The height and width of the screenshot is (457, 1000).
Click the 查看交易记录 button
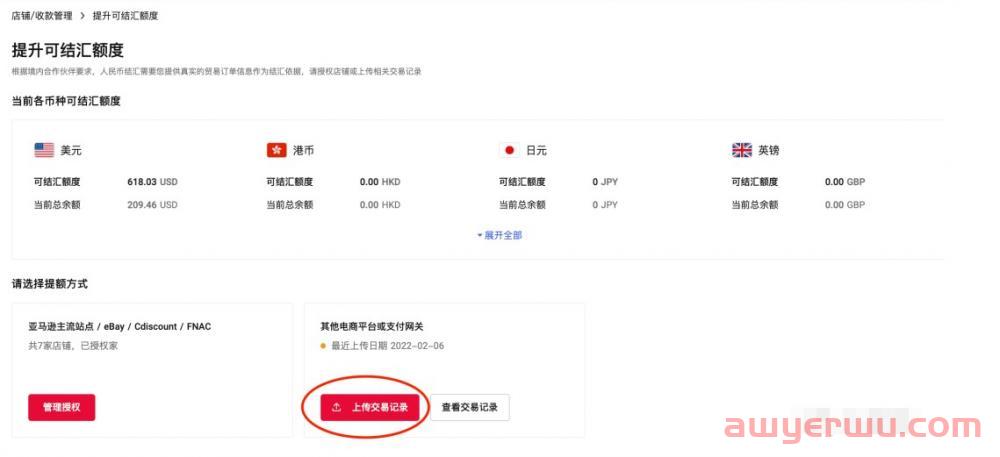click(x=470, y=407)
